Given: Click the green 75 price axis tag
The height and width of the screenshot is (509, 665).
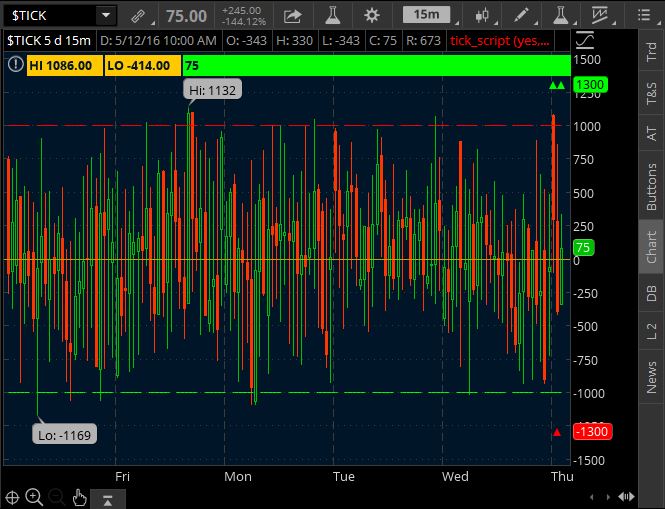Looking at the screenshot, I should coord(583,248).
